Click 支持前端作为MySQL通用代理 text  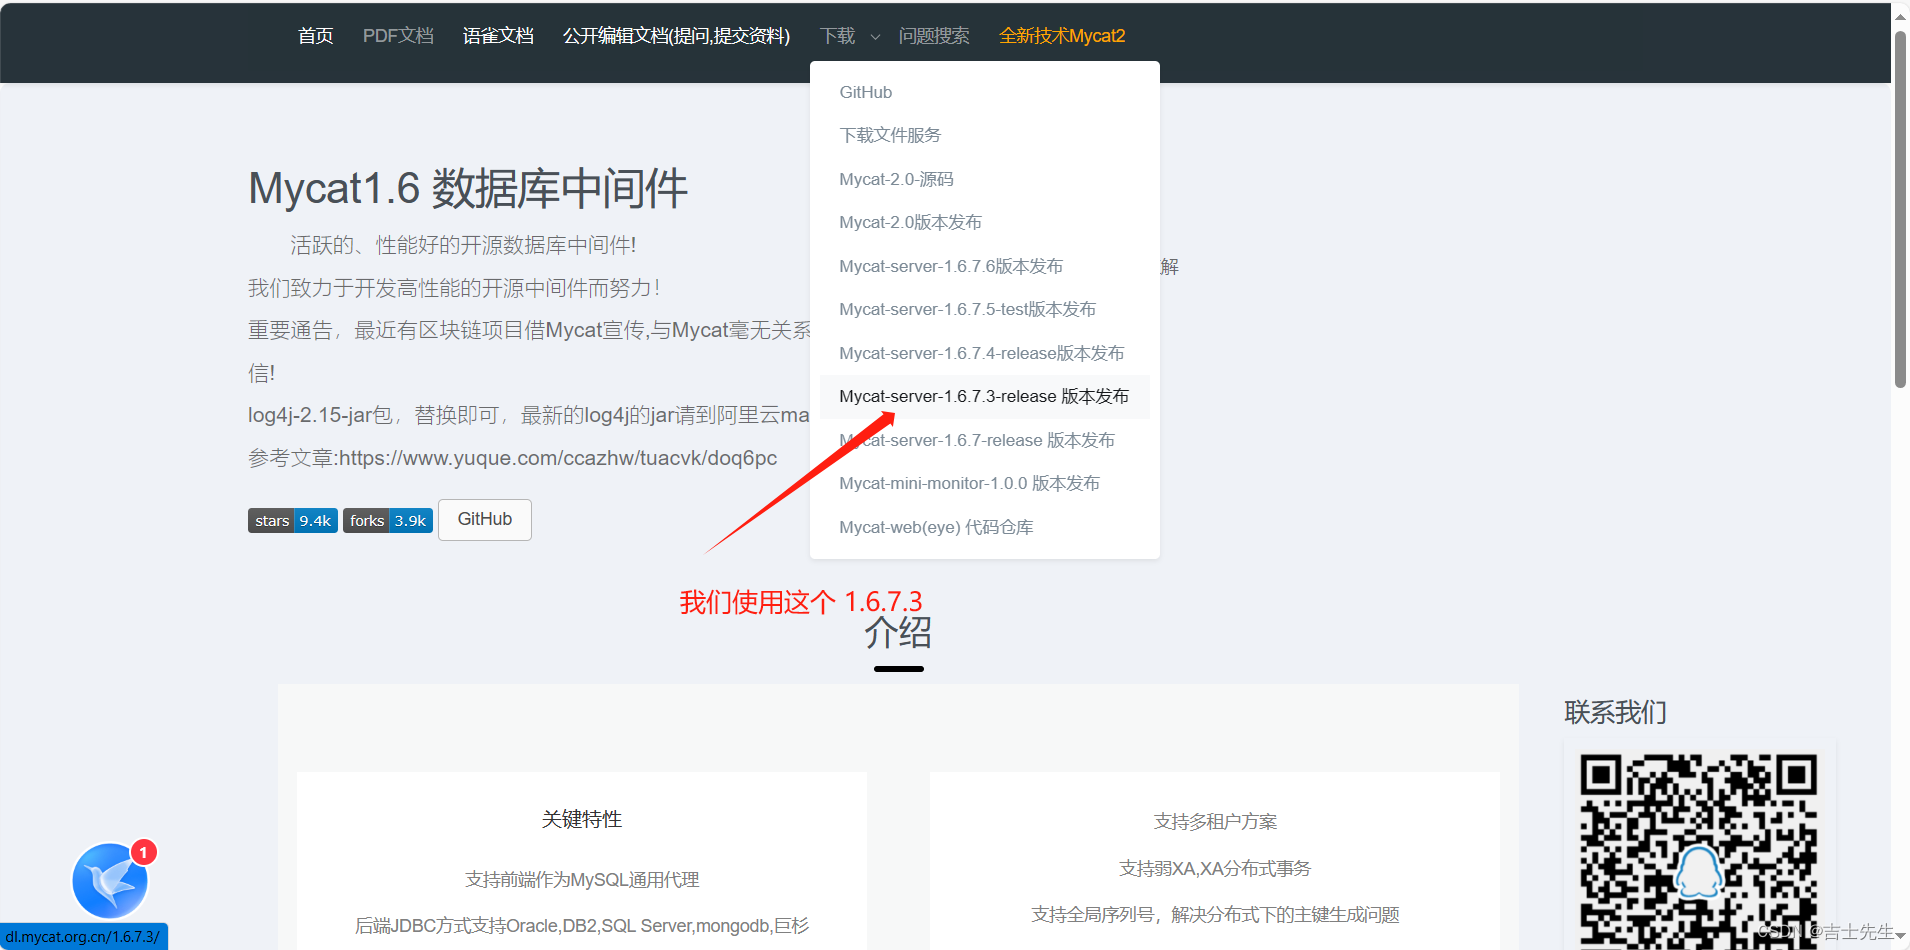pos(582,880)
